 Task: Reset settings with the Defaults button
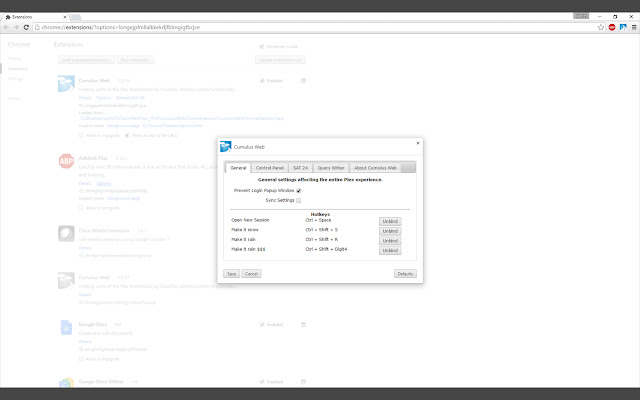pos(405,273)
